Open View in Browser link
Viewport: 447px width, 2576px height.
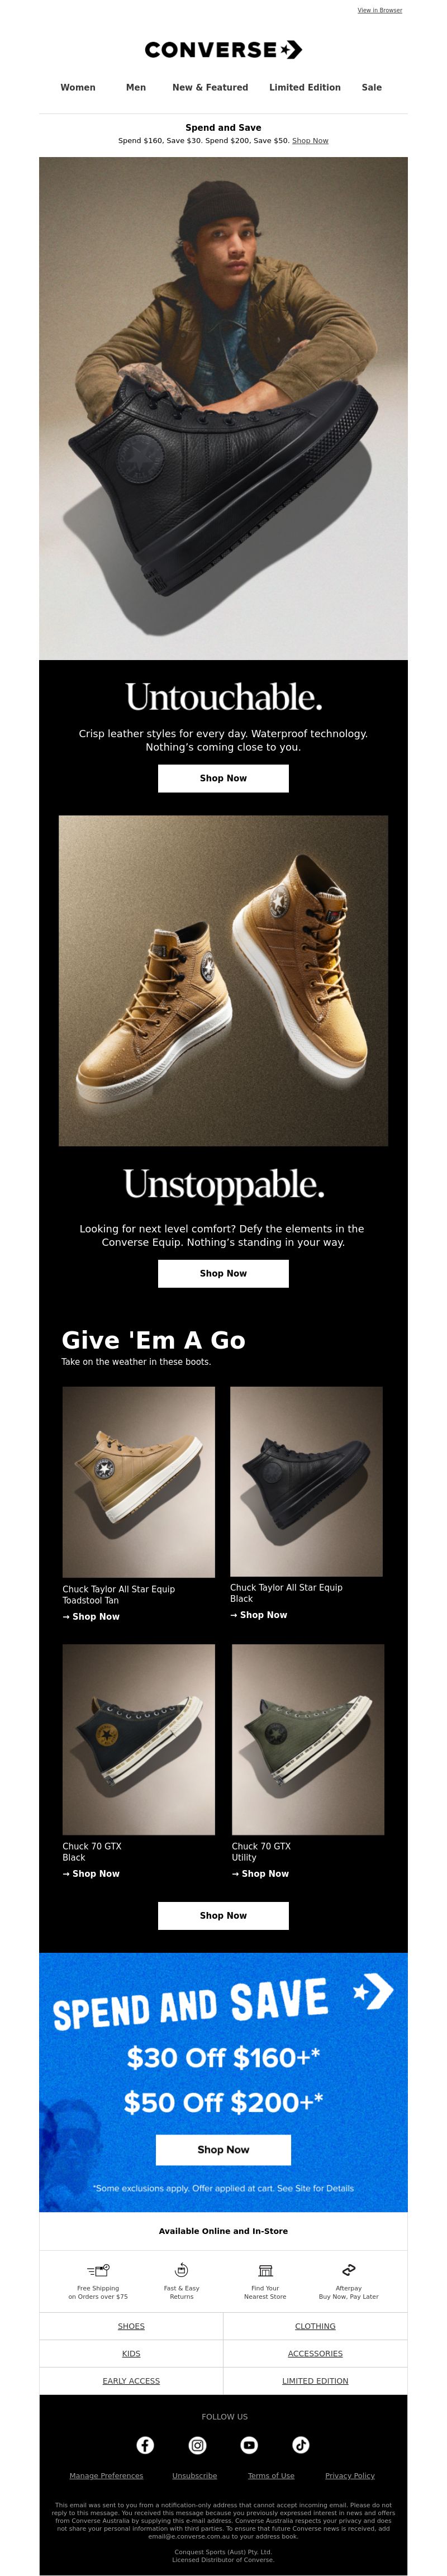pos(380,10)
